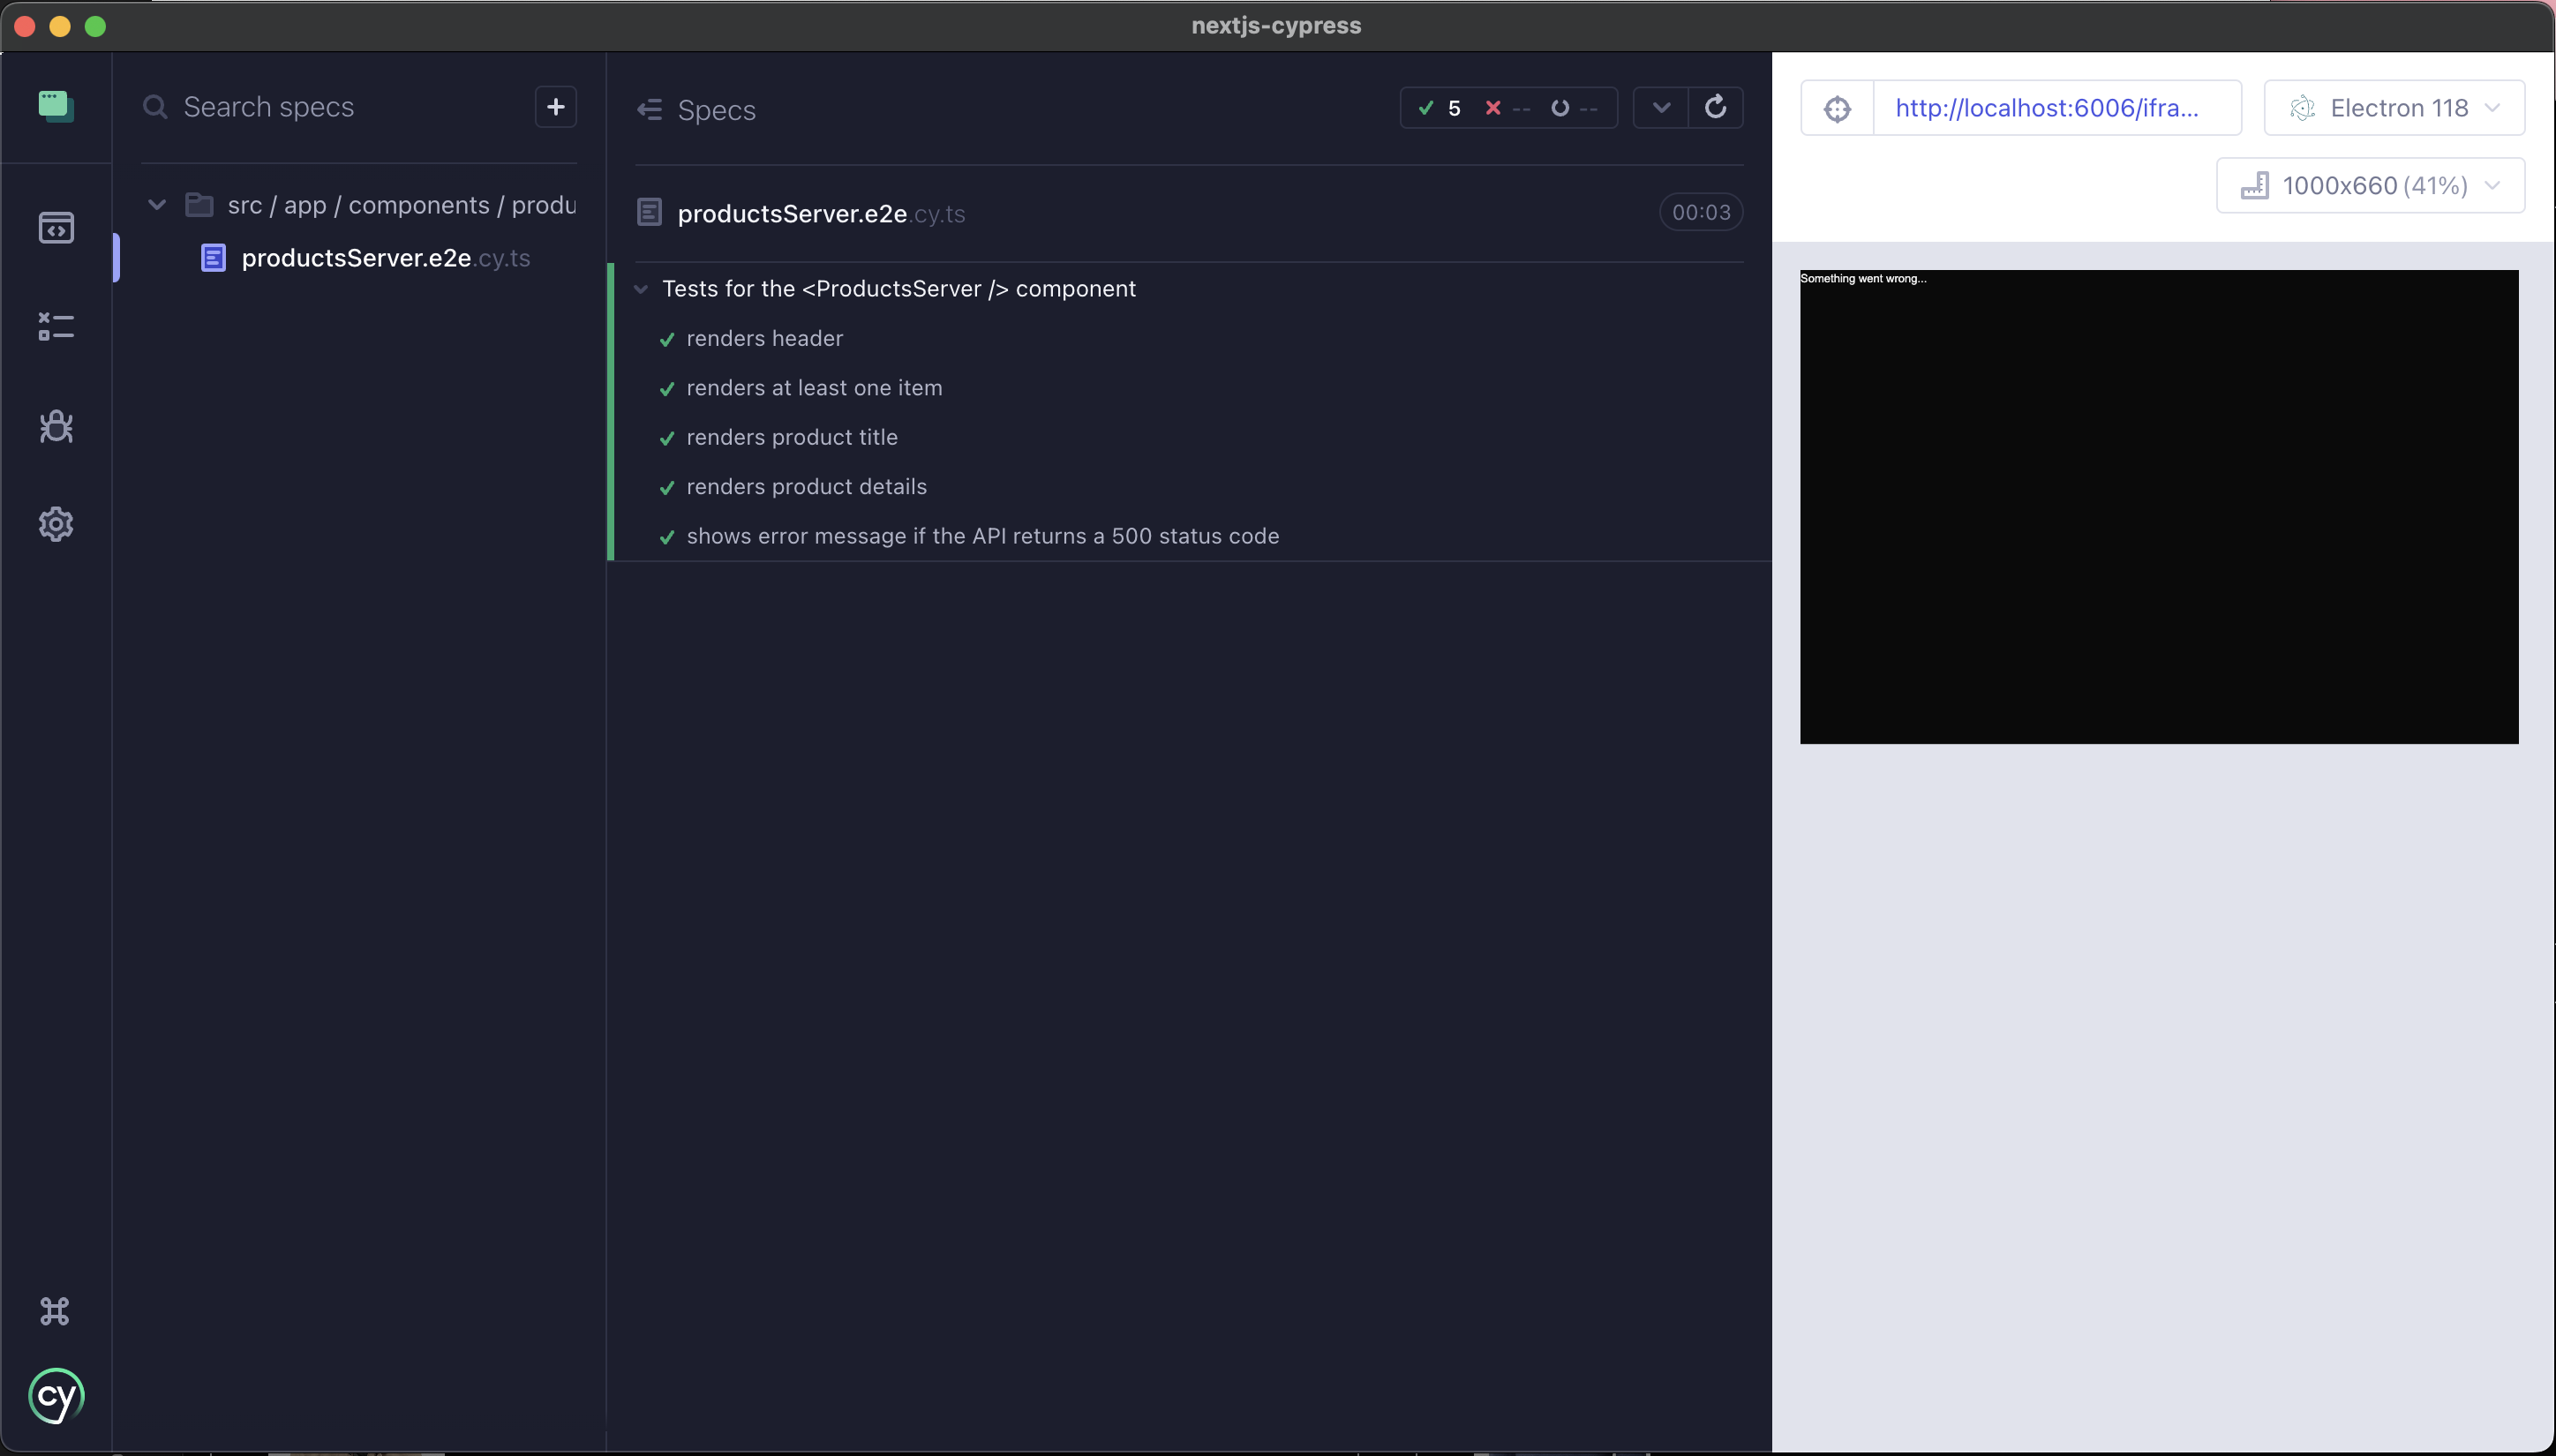
Task: Expand 'renders at least one item' test
Action: point(814,388)
